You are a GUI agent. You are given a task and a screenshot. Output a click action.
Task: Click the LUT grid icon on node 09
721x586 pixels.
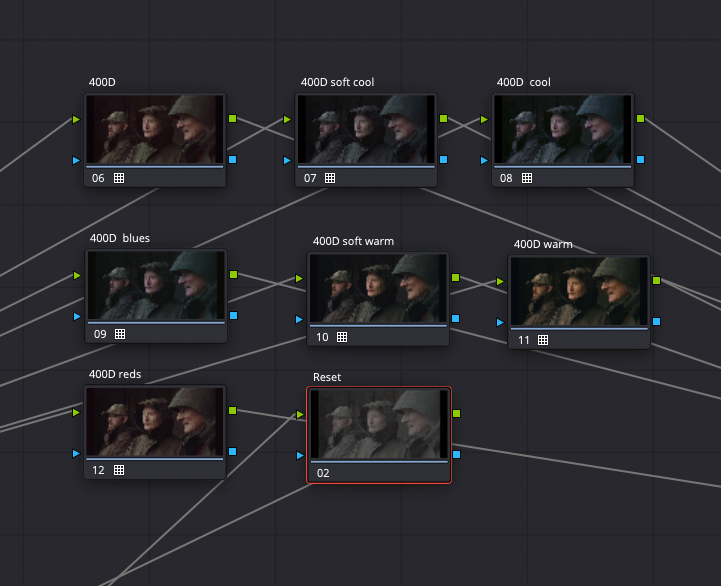(119, 334)
